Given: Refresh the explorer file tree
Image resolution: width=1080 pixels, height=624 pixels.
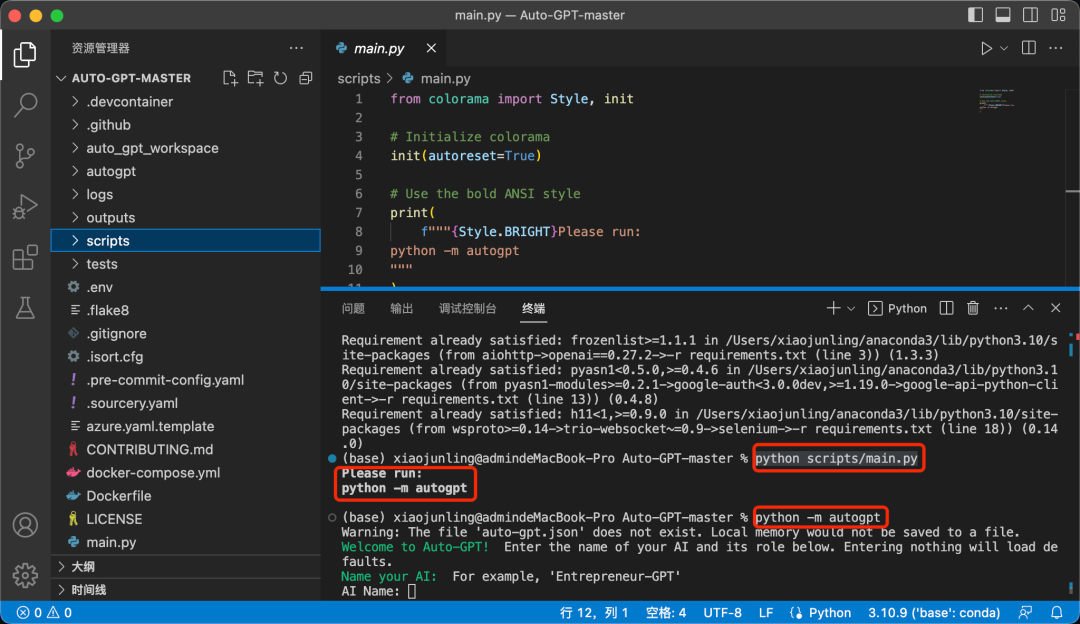Looking at the screenshot, I should [281, 78].
